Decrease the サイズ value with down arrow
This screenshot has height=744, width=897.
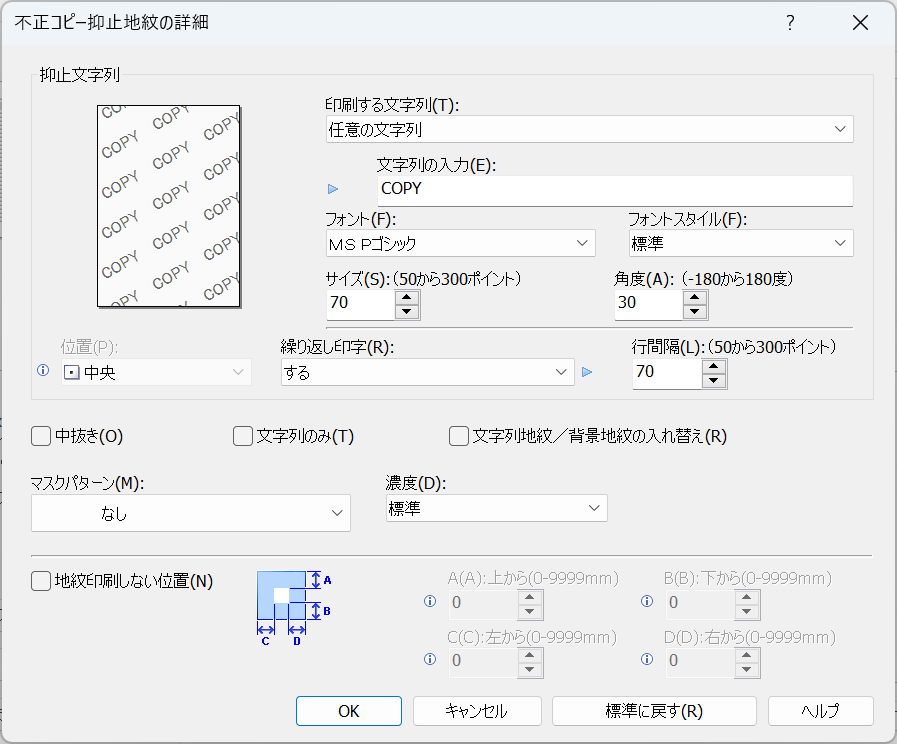click(406, 311)
